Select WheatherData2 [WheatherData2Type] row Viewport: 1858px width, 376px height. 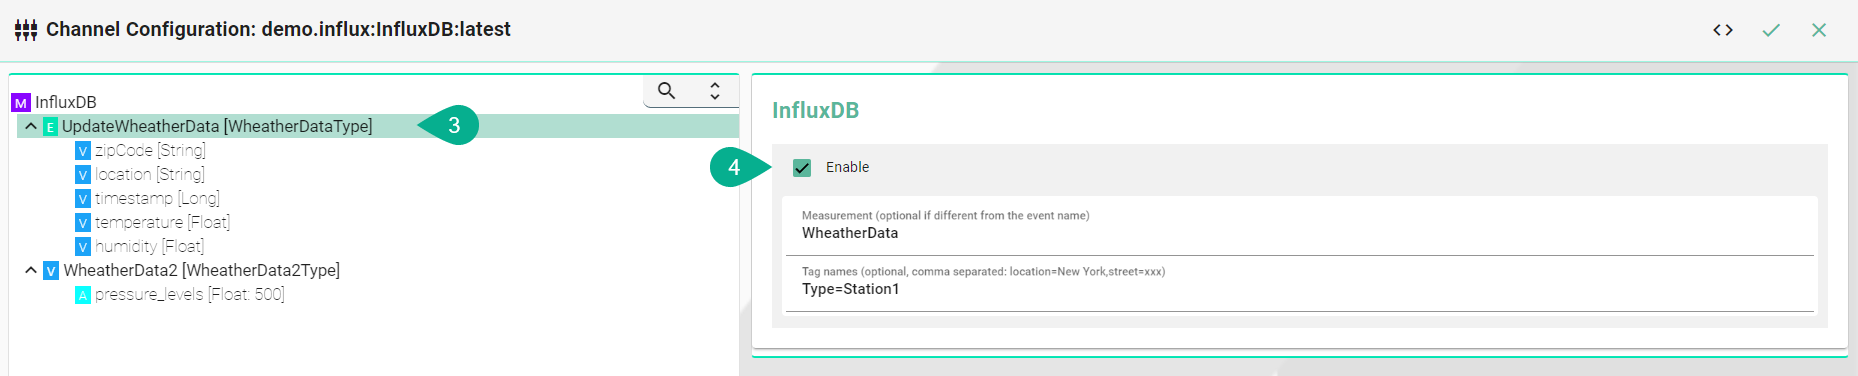coord(202,270)
